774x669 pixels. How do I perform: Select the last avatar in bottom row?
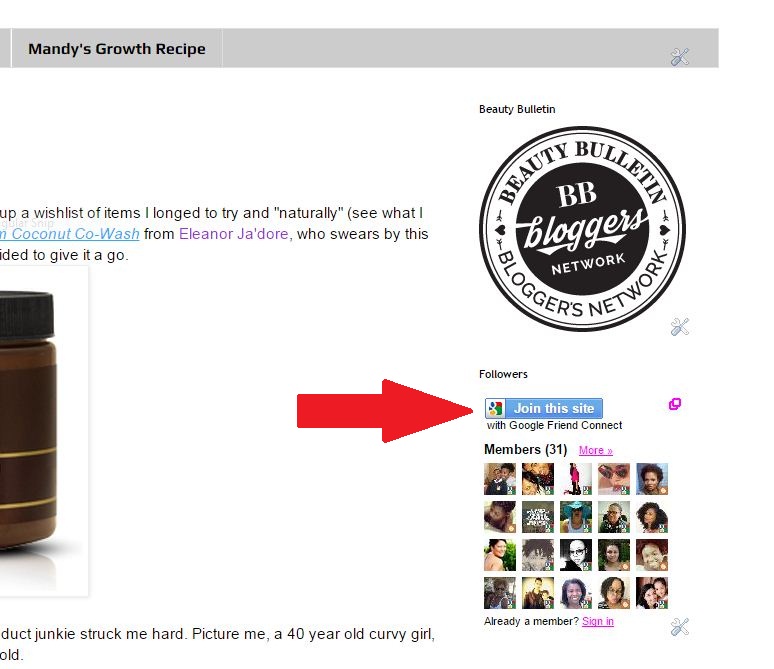click(x=652, y=593)
